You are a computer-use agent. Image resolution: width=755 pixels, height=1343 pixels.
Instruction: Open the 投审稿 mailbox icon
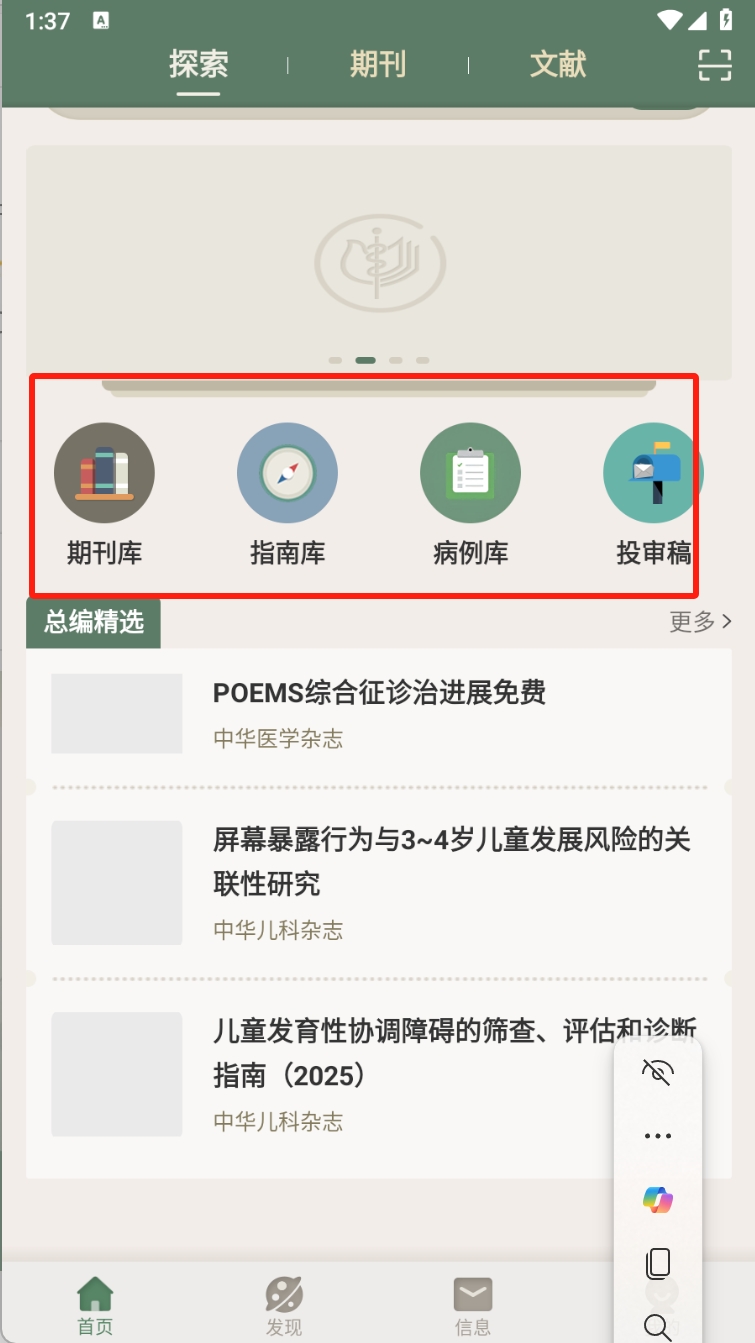point(652,473)
